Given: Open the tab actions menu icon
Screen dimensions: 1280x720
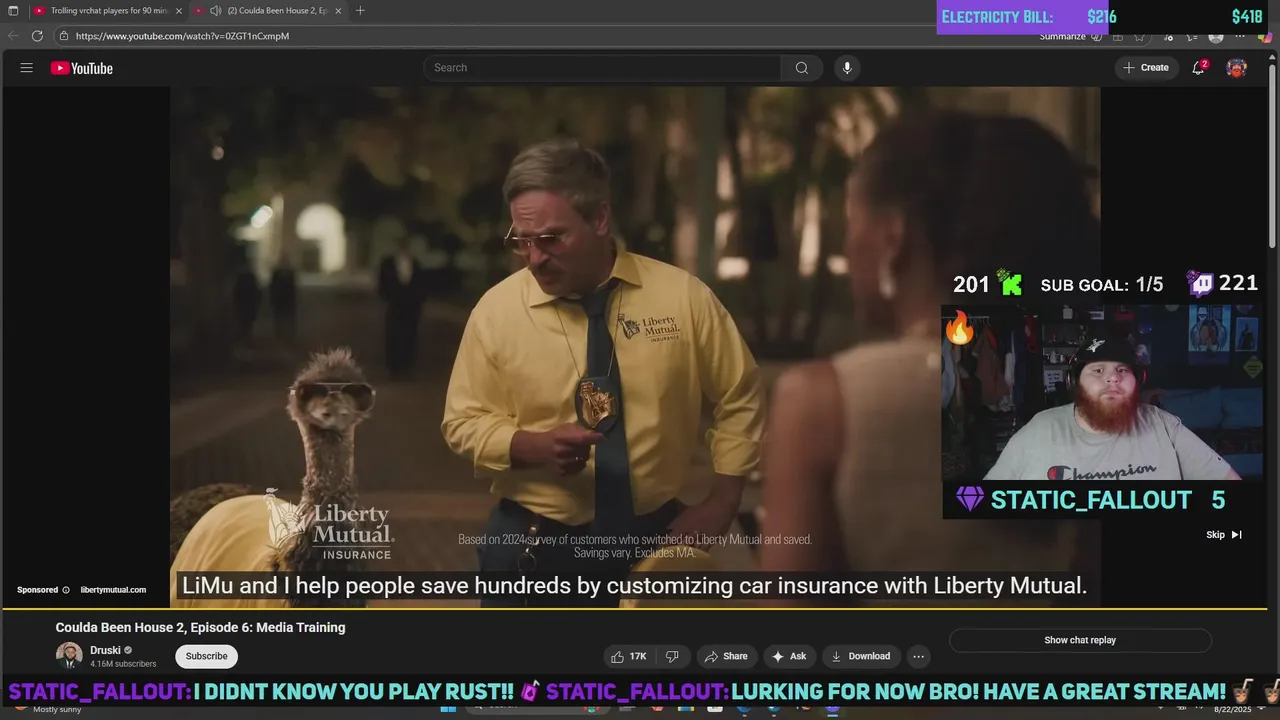Looking at the screenshot, I should click(x=13, y=11).
